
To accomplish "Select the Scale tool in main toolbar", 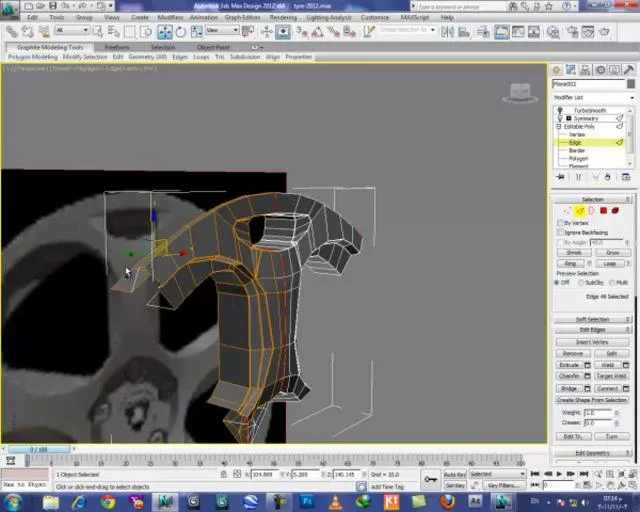I will (196, 32).
